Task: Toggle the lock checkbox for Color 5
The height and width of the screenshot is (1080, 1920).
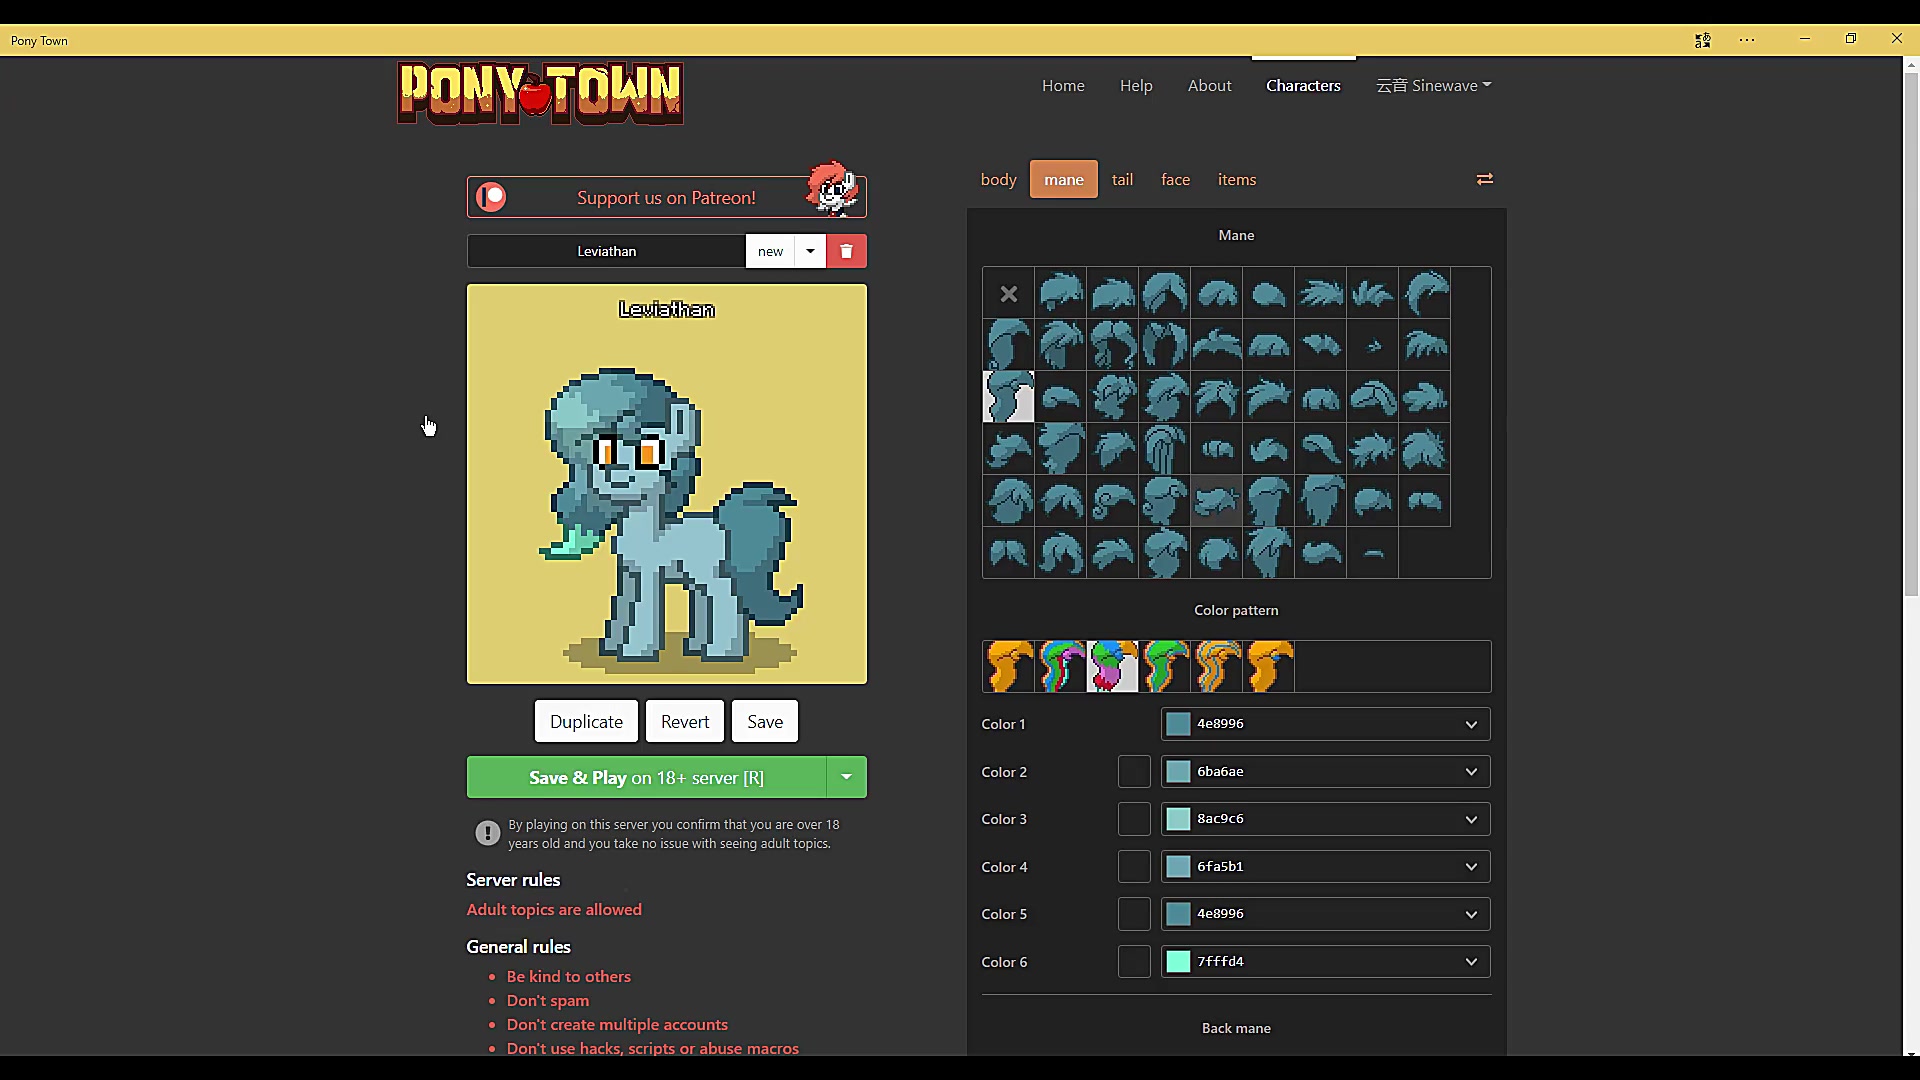Action: pos(1134,914)
